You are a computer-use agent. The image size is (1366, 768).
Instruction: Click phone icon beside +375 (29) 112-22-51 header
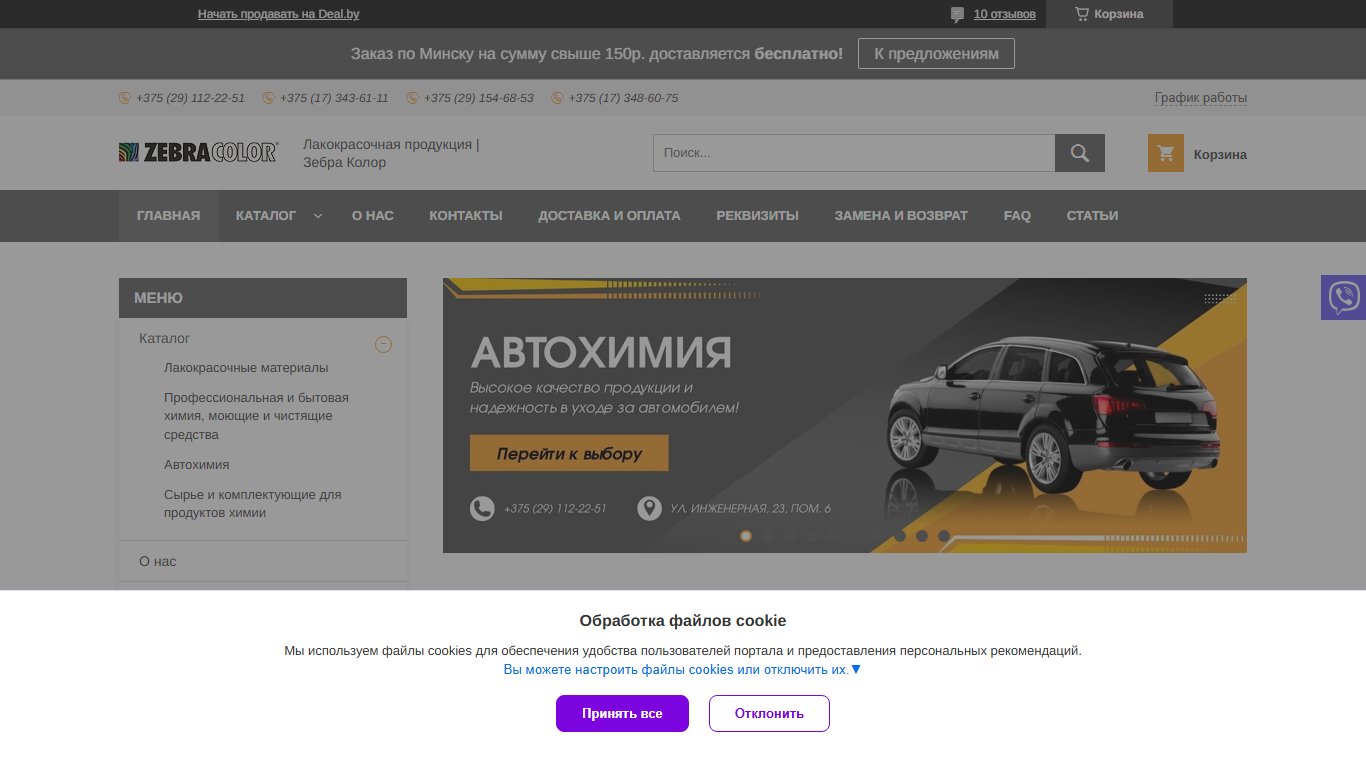click(x=125, y=98)
